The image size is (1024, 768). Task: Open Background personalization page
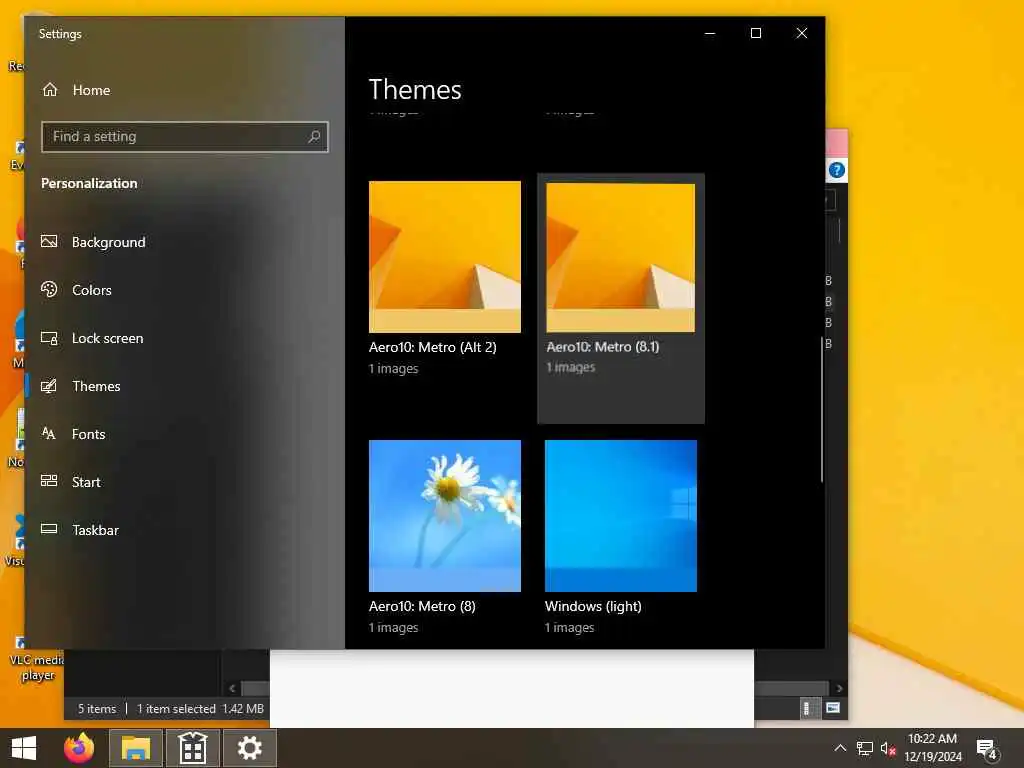click(108, 242)
